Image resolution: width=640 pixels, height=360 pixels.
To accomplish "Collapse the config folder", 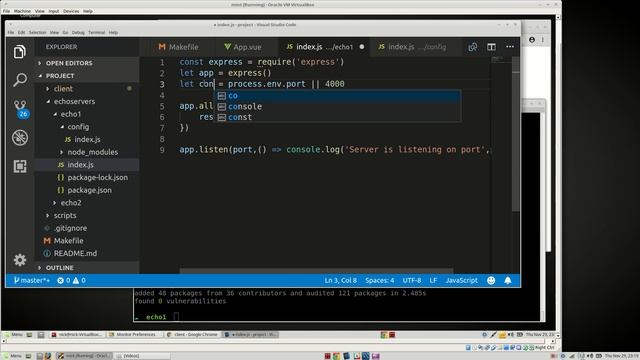I will coord(78,127).
